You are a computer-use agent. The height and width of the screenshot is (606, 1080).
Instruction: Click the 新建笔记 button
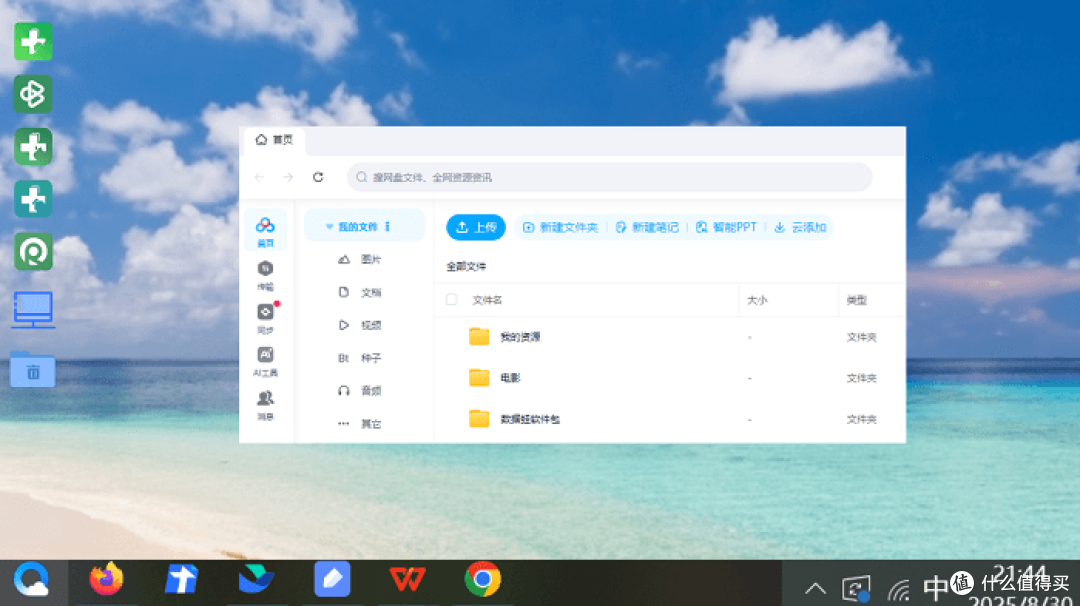tap(647, 227)
